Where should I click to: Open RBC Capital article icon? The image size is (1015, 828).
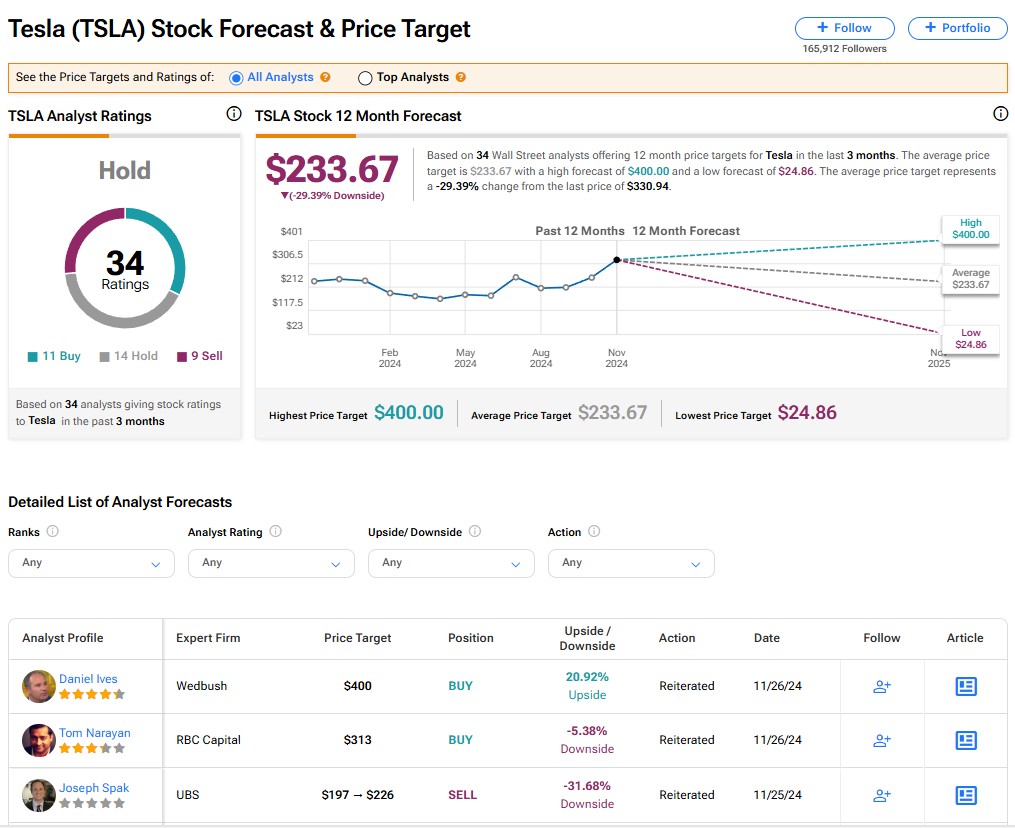point(966,741)
